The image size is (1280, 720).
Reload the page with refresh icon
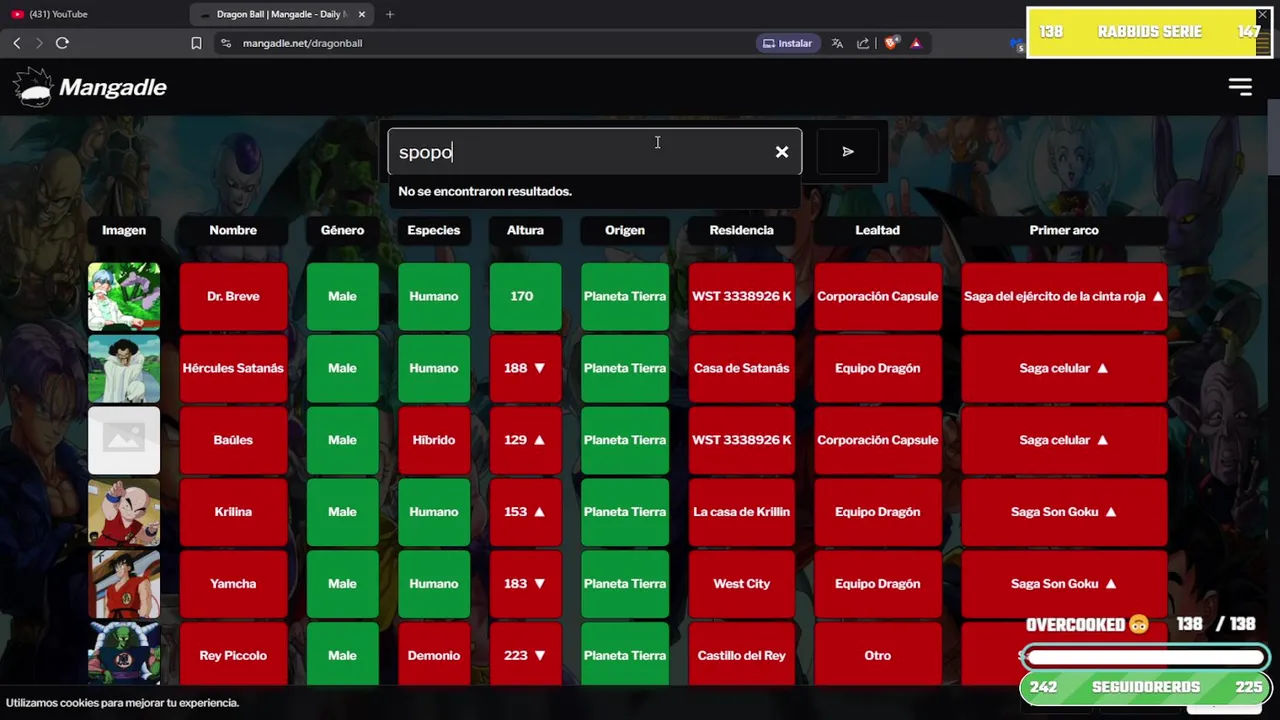(62, 43)
